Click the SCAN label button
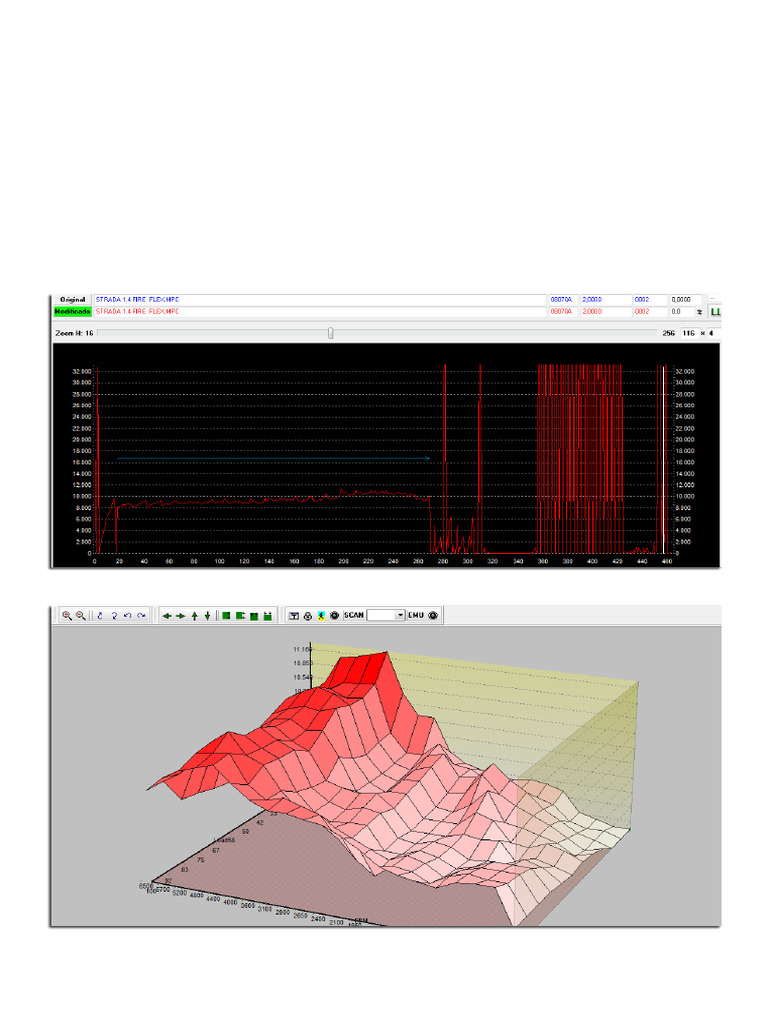Viewport: 768px width, 1024px height. click(x=354, y=615)
